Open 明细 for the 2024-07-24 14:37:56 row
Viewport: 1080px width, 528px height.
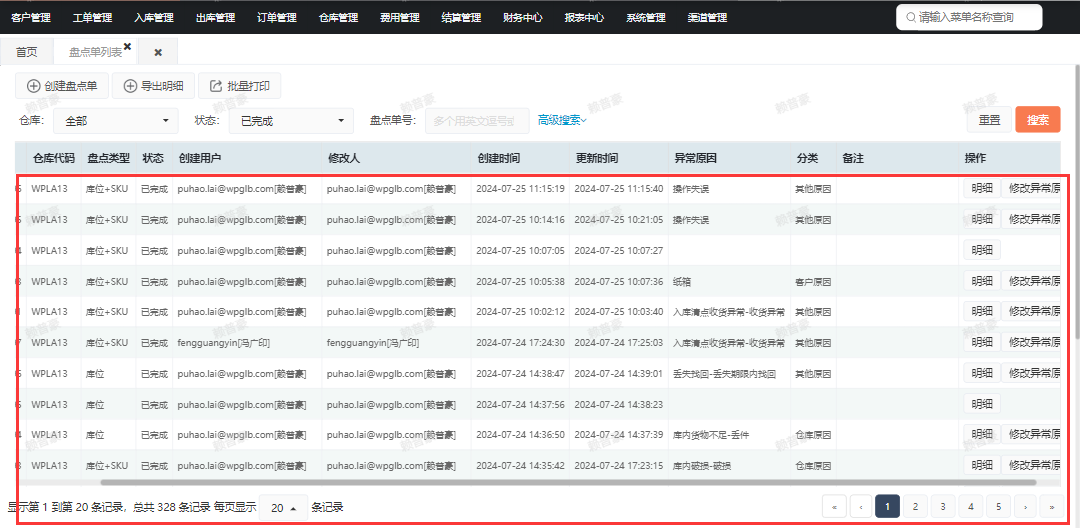pos(982,403)
